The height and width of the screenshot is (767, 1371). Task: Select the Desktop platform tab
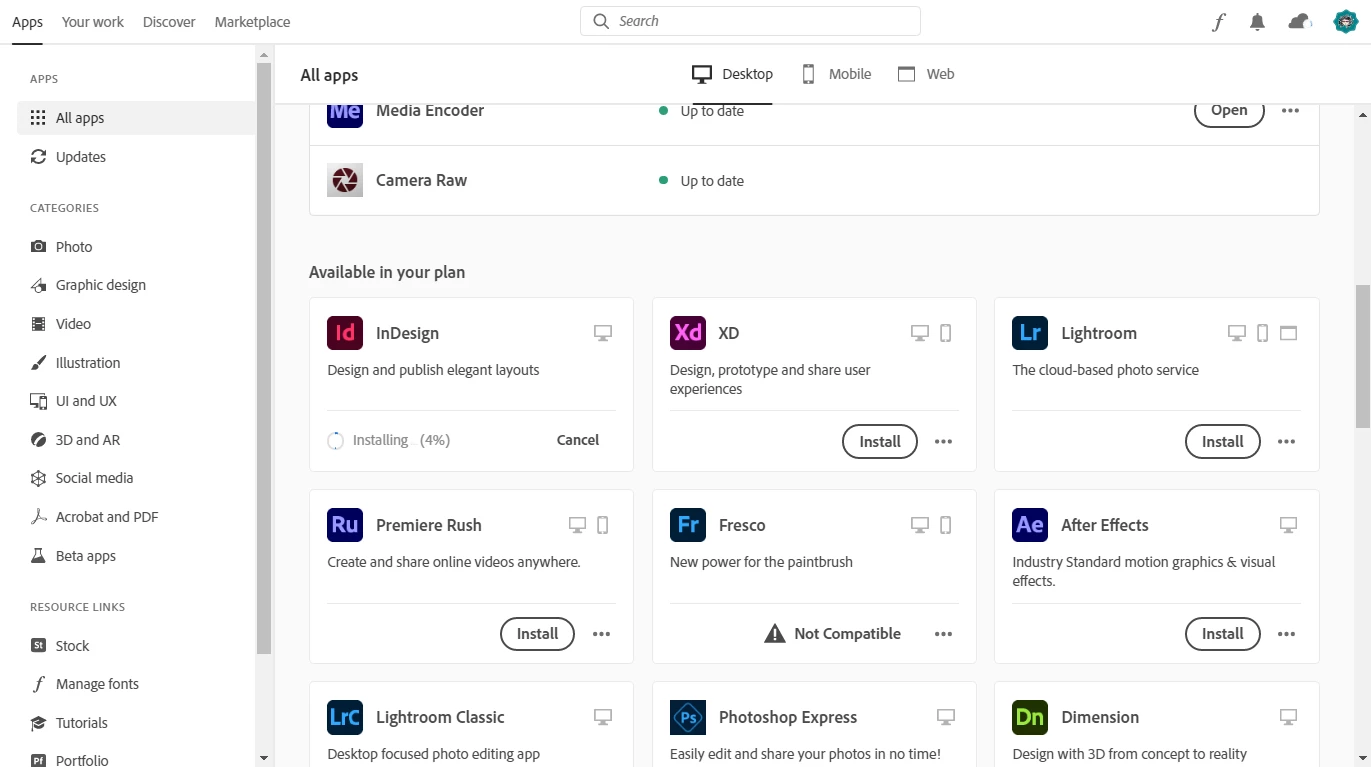point(732,74)
